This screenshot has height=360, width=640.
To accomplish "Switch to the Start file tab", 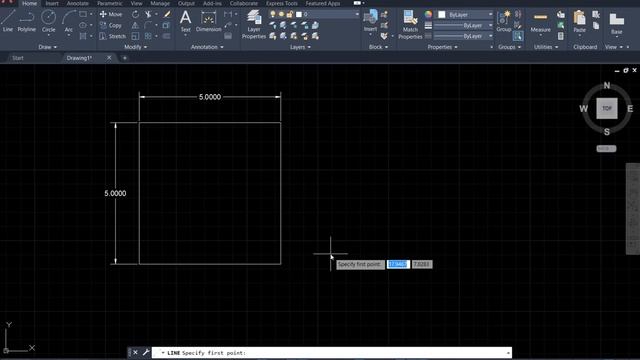I will pyautogui.click(x=18, y=58).
